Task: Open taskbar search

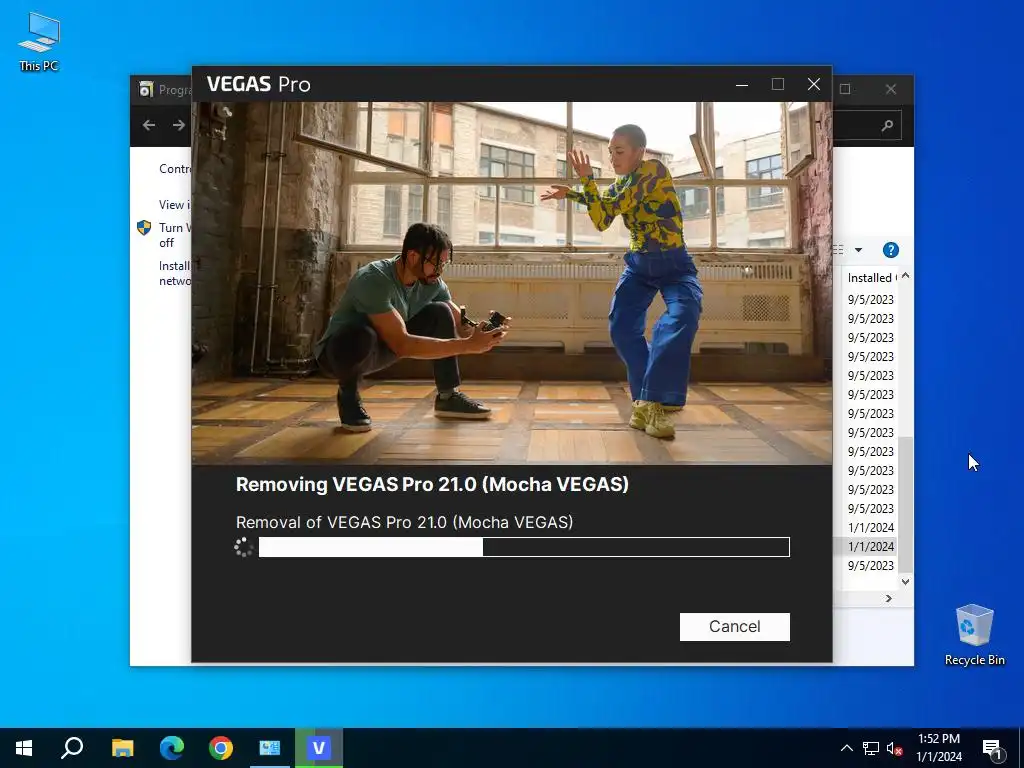Action: coord(72,748)
